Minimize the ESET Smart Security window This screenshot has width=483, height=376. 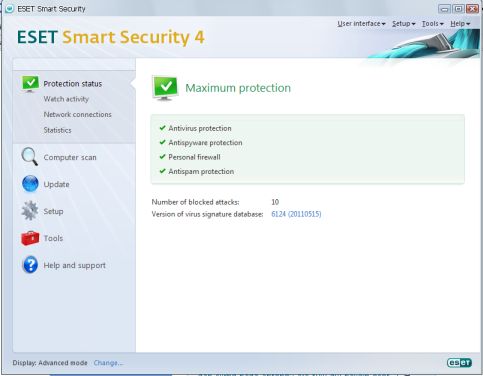pyautogui.click(x=444, y=9)
